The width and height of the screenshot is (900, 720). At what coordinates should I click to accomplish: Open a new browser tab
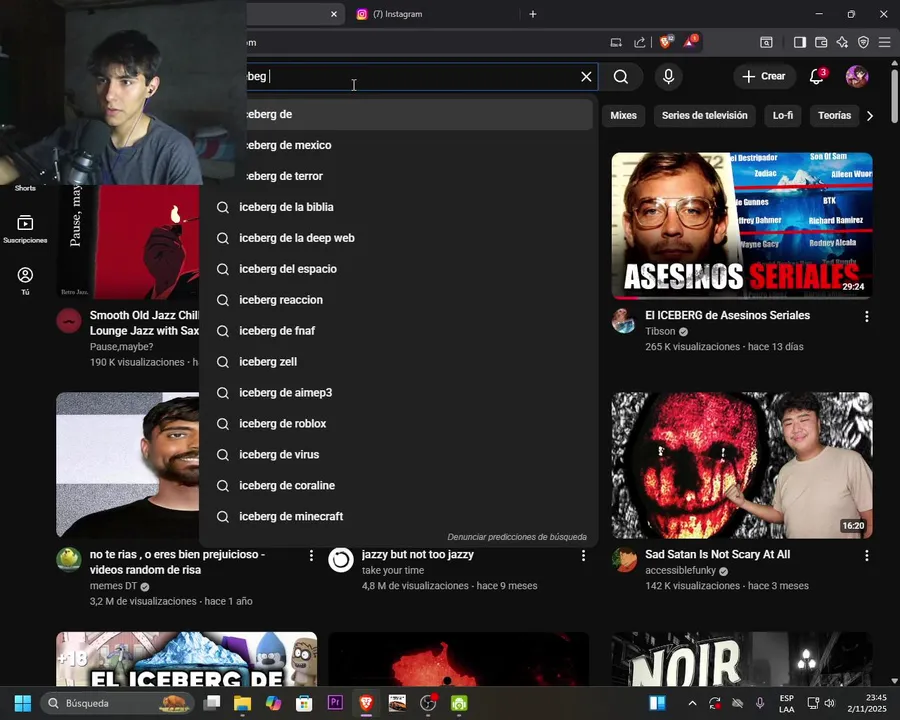coord(533,14)
